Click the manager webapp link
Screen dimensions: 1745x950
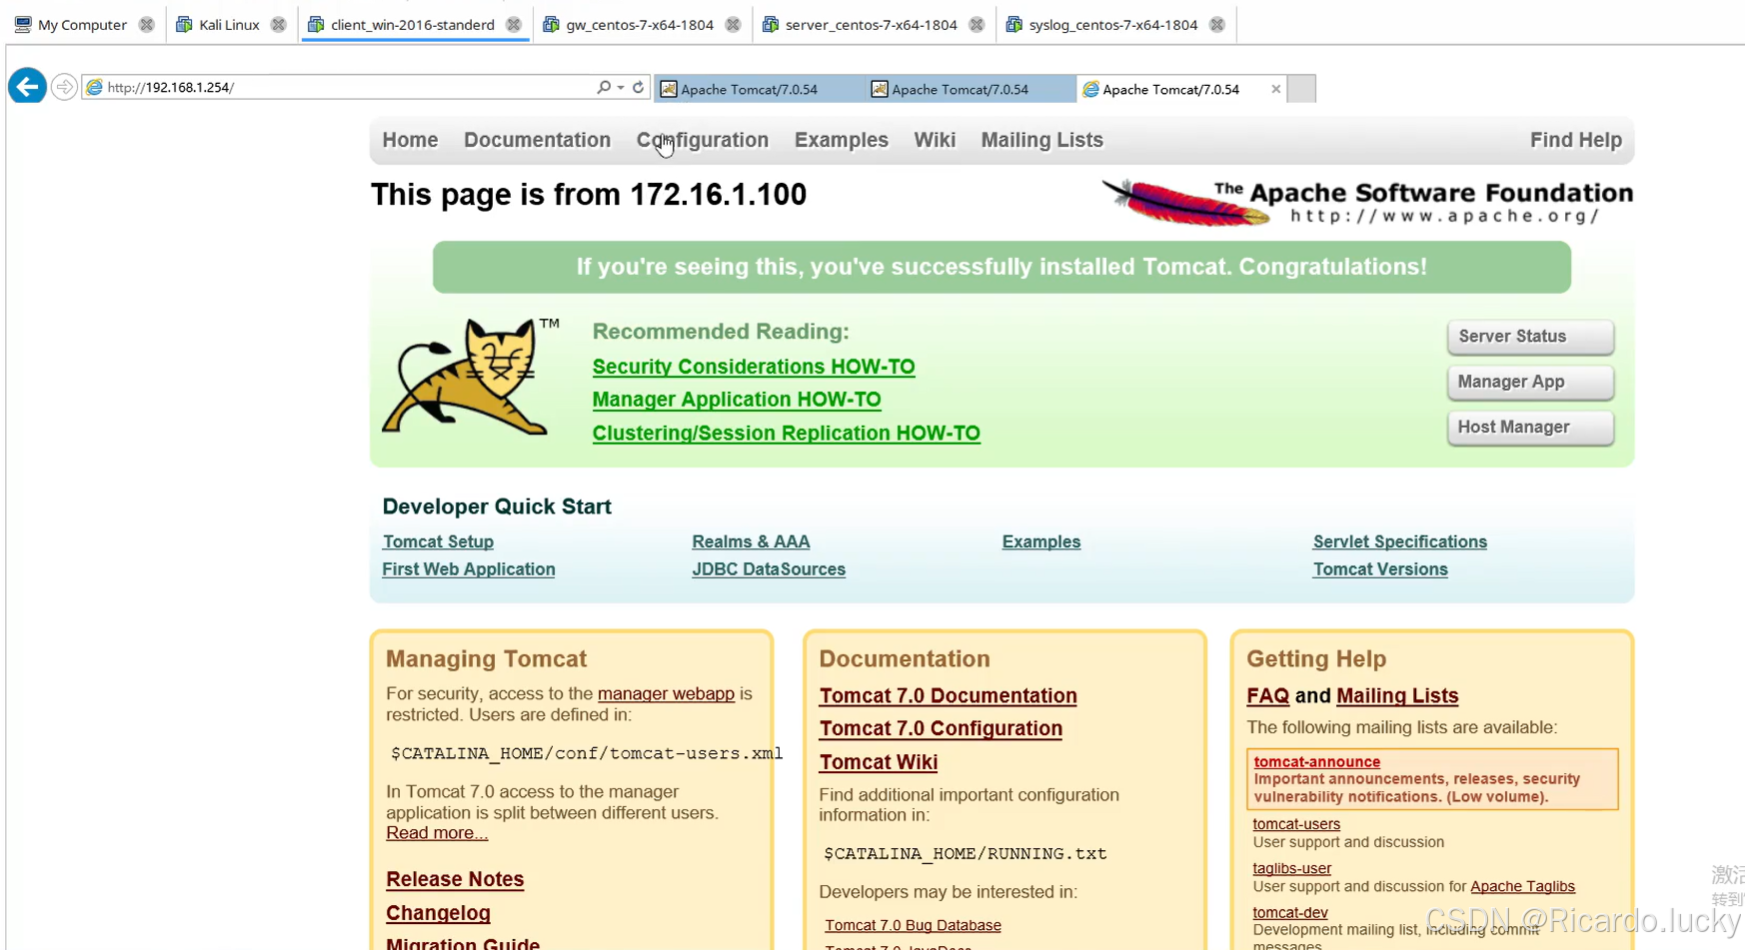pos(666,694)
